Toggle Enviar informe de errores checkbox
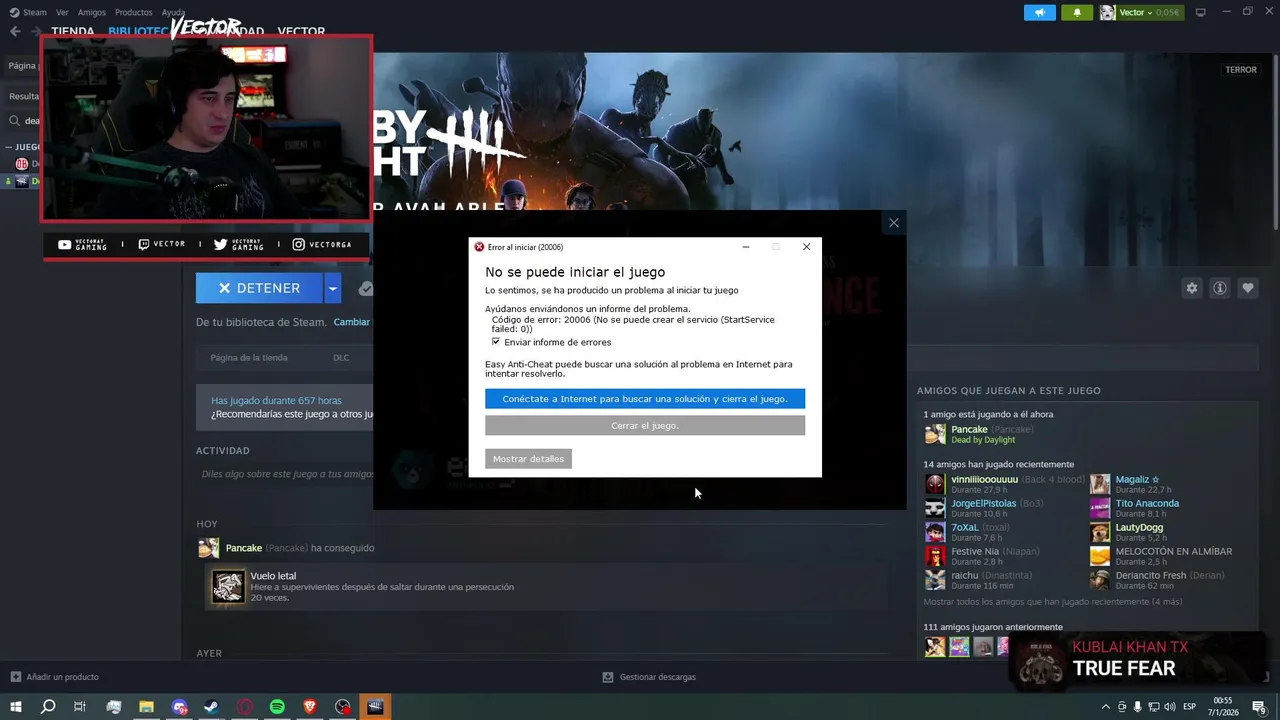1280x720 pixels. point(496,342)
